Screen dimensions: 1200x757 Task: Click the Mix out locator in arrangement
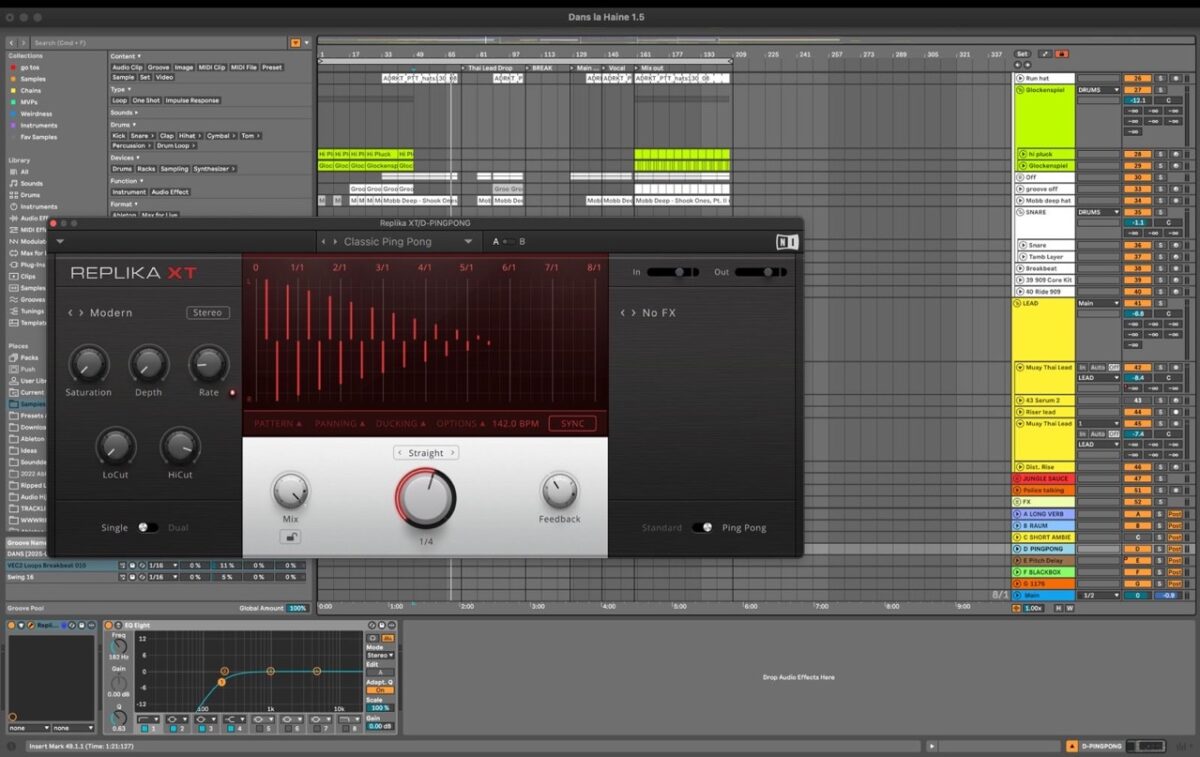tap(652, 68)
